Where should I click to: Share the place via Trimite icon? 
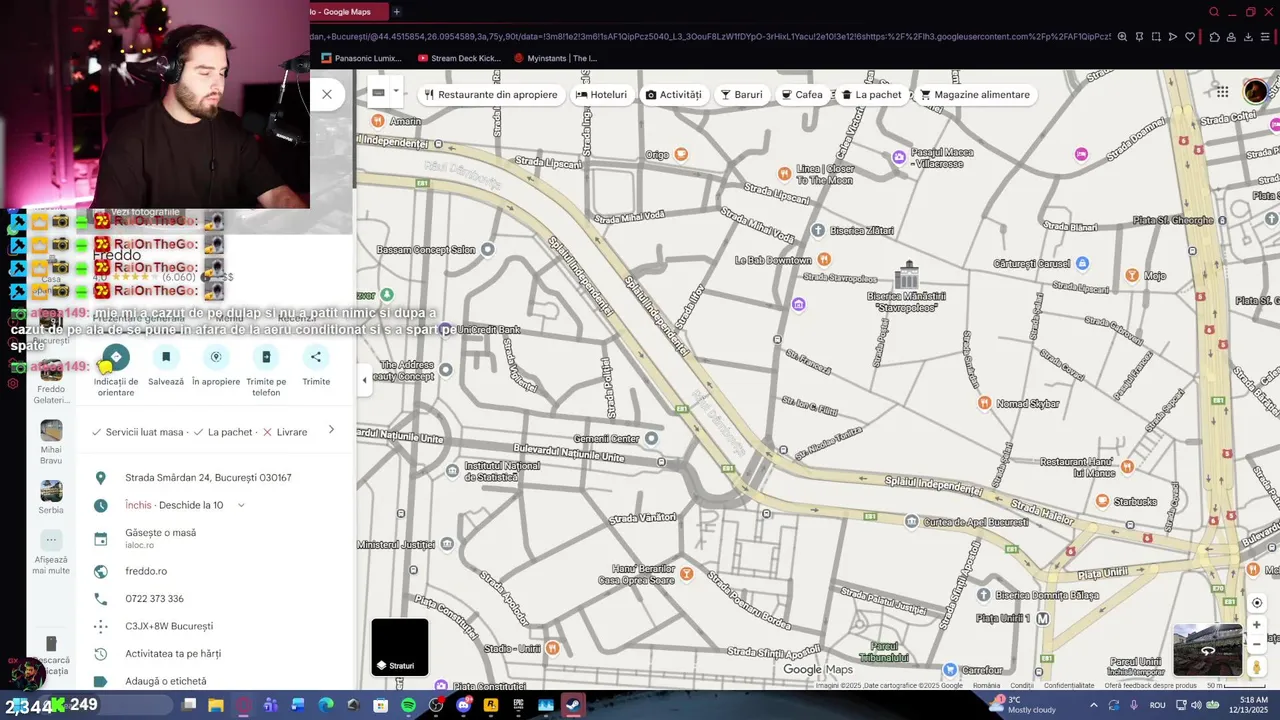pyautogui.click(x=316, y=357)
